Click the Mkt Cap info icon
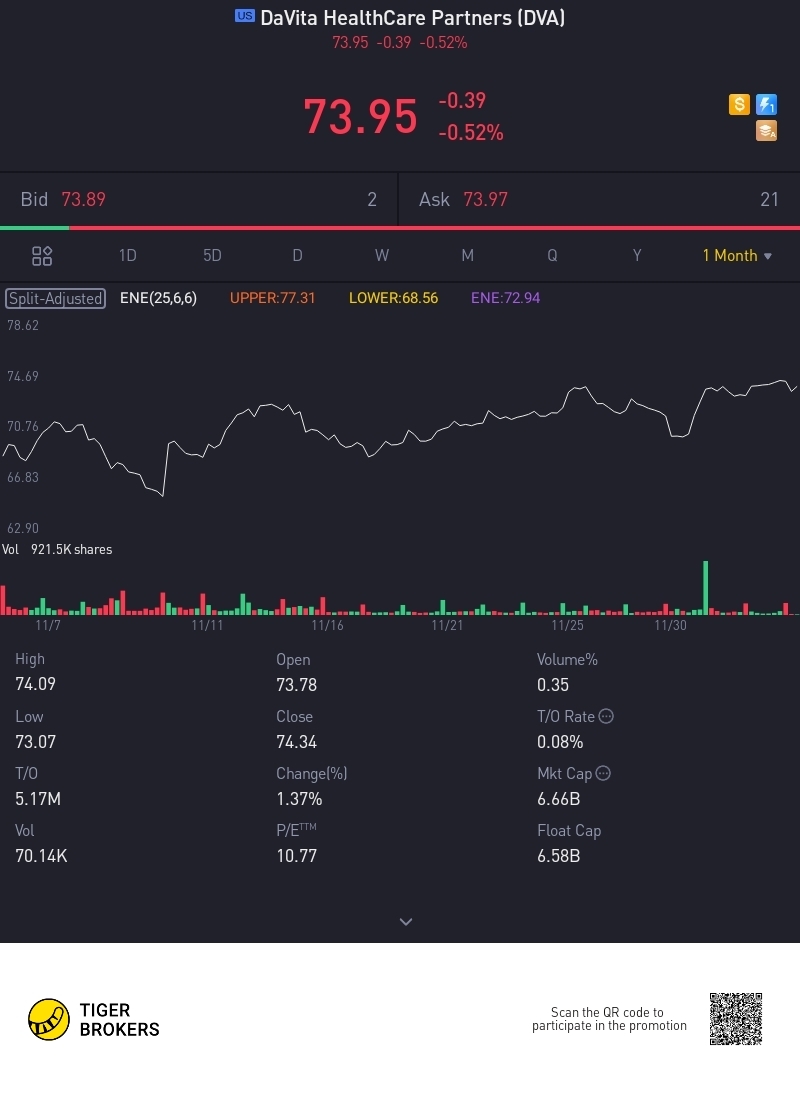The width and height of the screenshot is (800, 1096). (x=603, y=773)
